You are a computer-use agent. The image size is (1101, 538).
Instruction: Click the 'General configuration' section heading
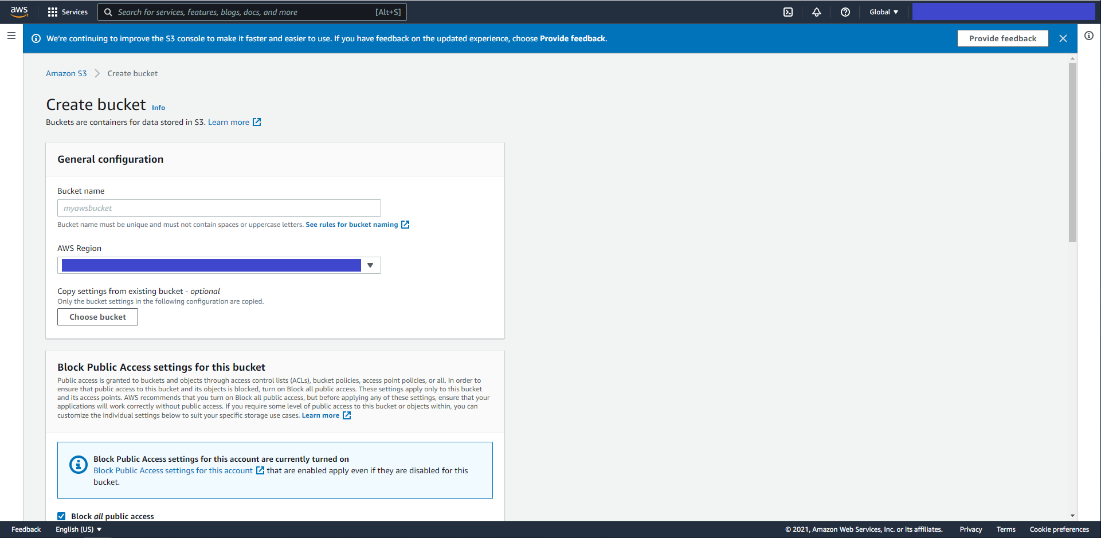pyautogui.click(x=110, y=159)
